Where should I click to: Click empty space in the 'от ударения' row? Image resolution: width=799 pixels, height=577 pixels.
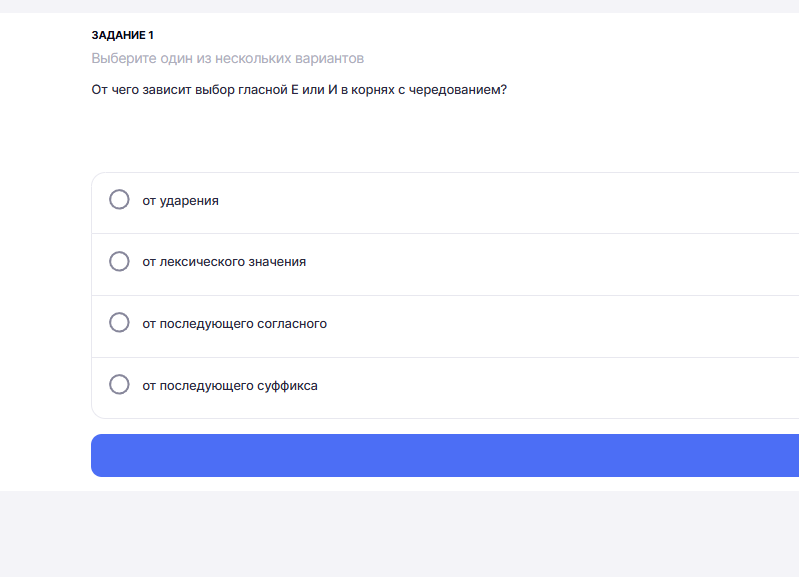[510, 203]
